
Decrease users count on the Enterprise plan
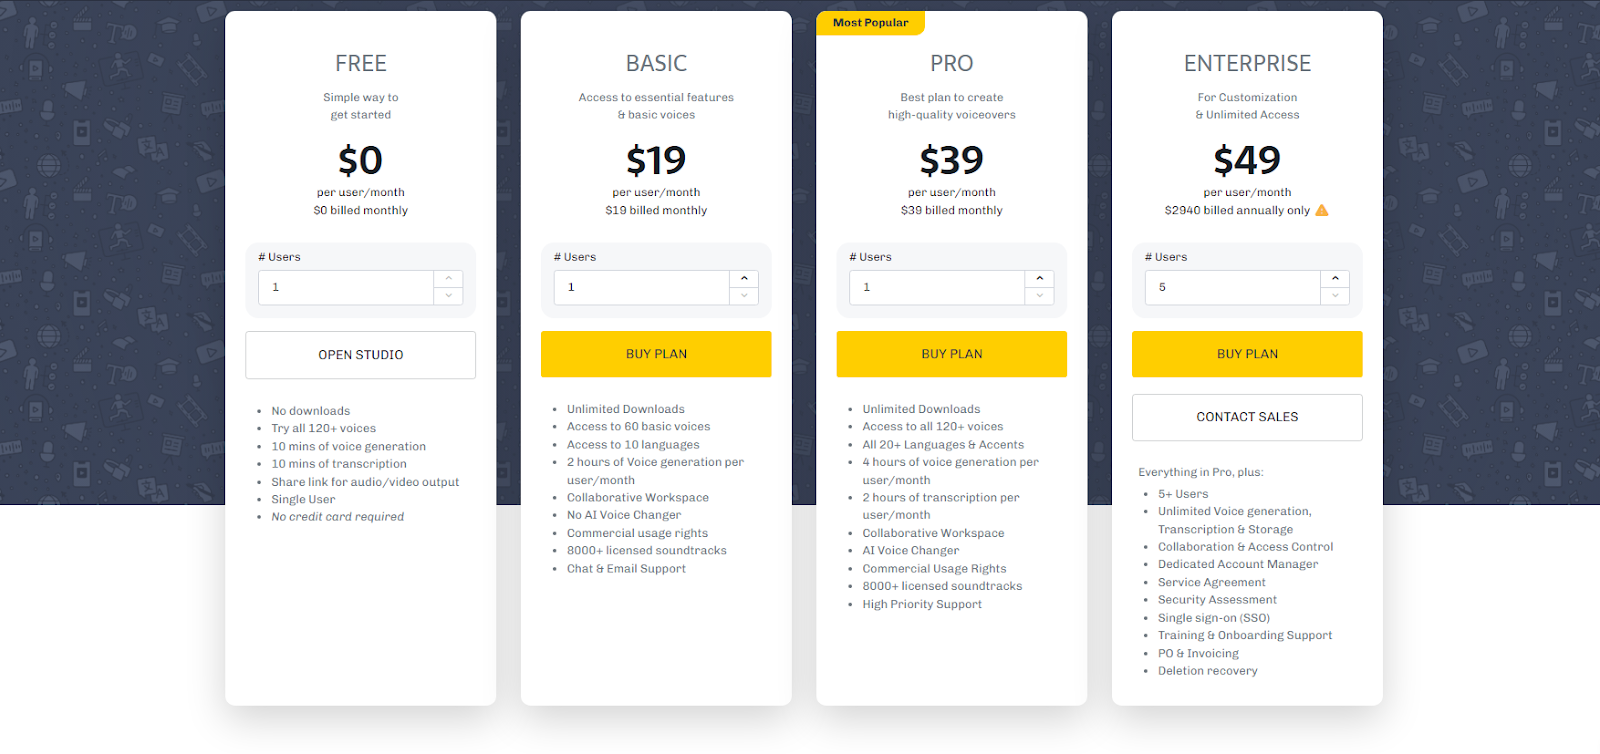[1335, 296]
